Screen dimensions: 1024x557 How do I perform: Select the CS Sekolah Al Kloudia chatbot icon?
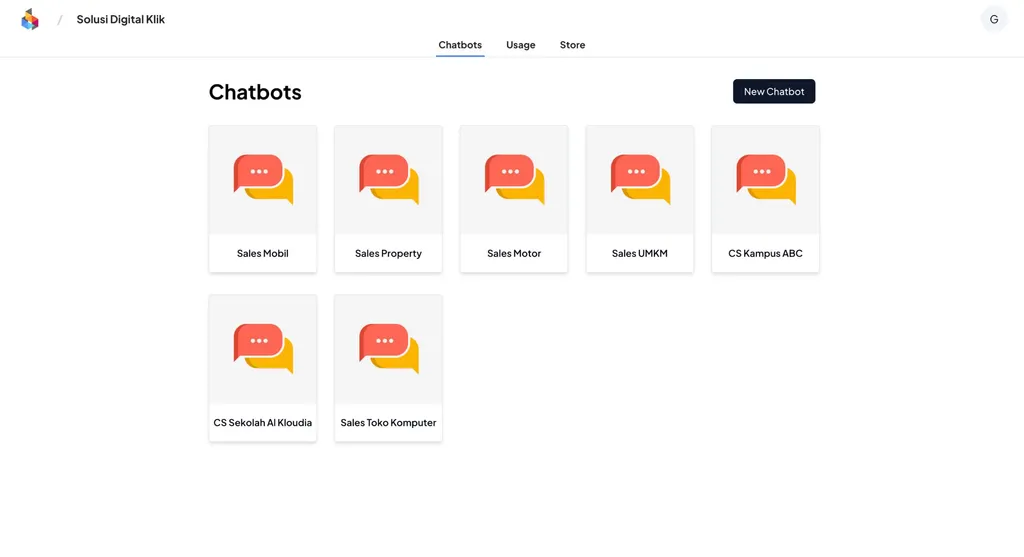tap(263, 348)
